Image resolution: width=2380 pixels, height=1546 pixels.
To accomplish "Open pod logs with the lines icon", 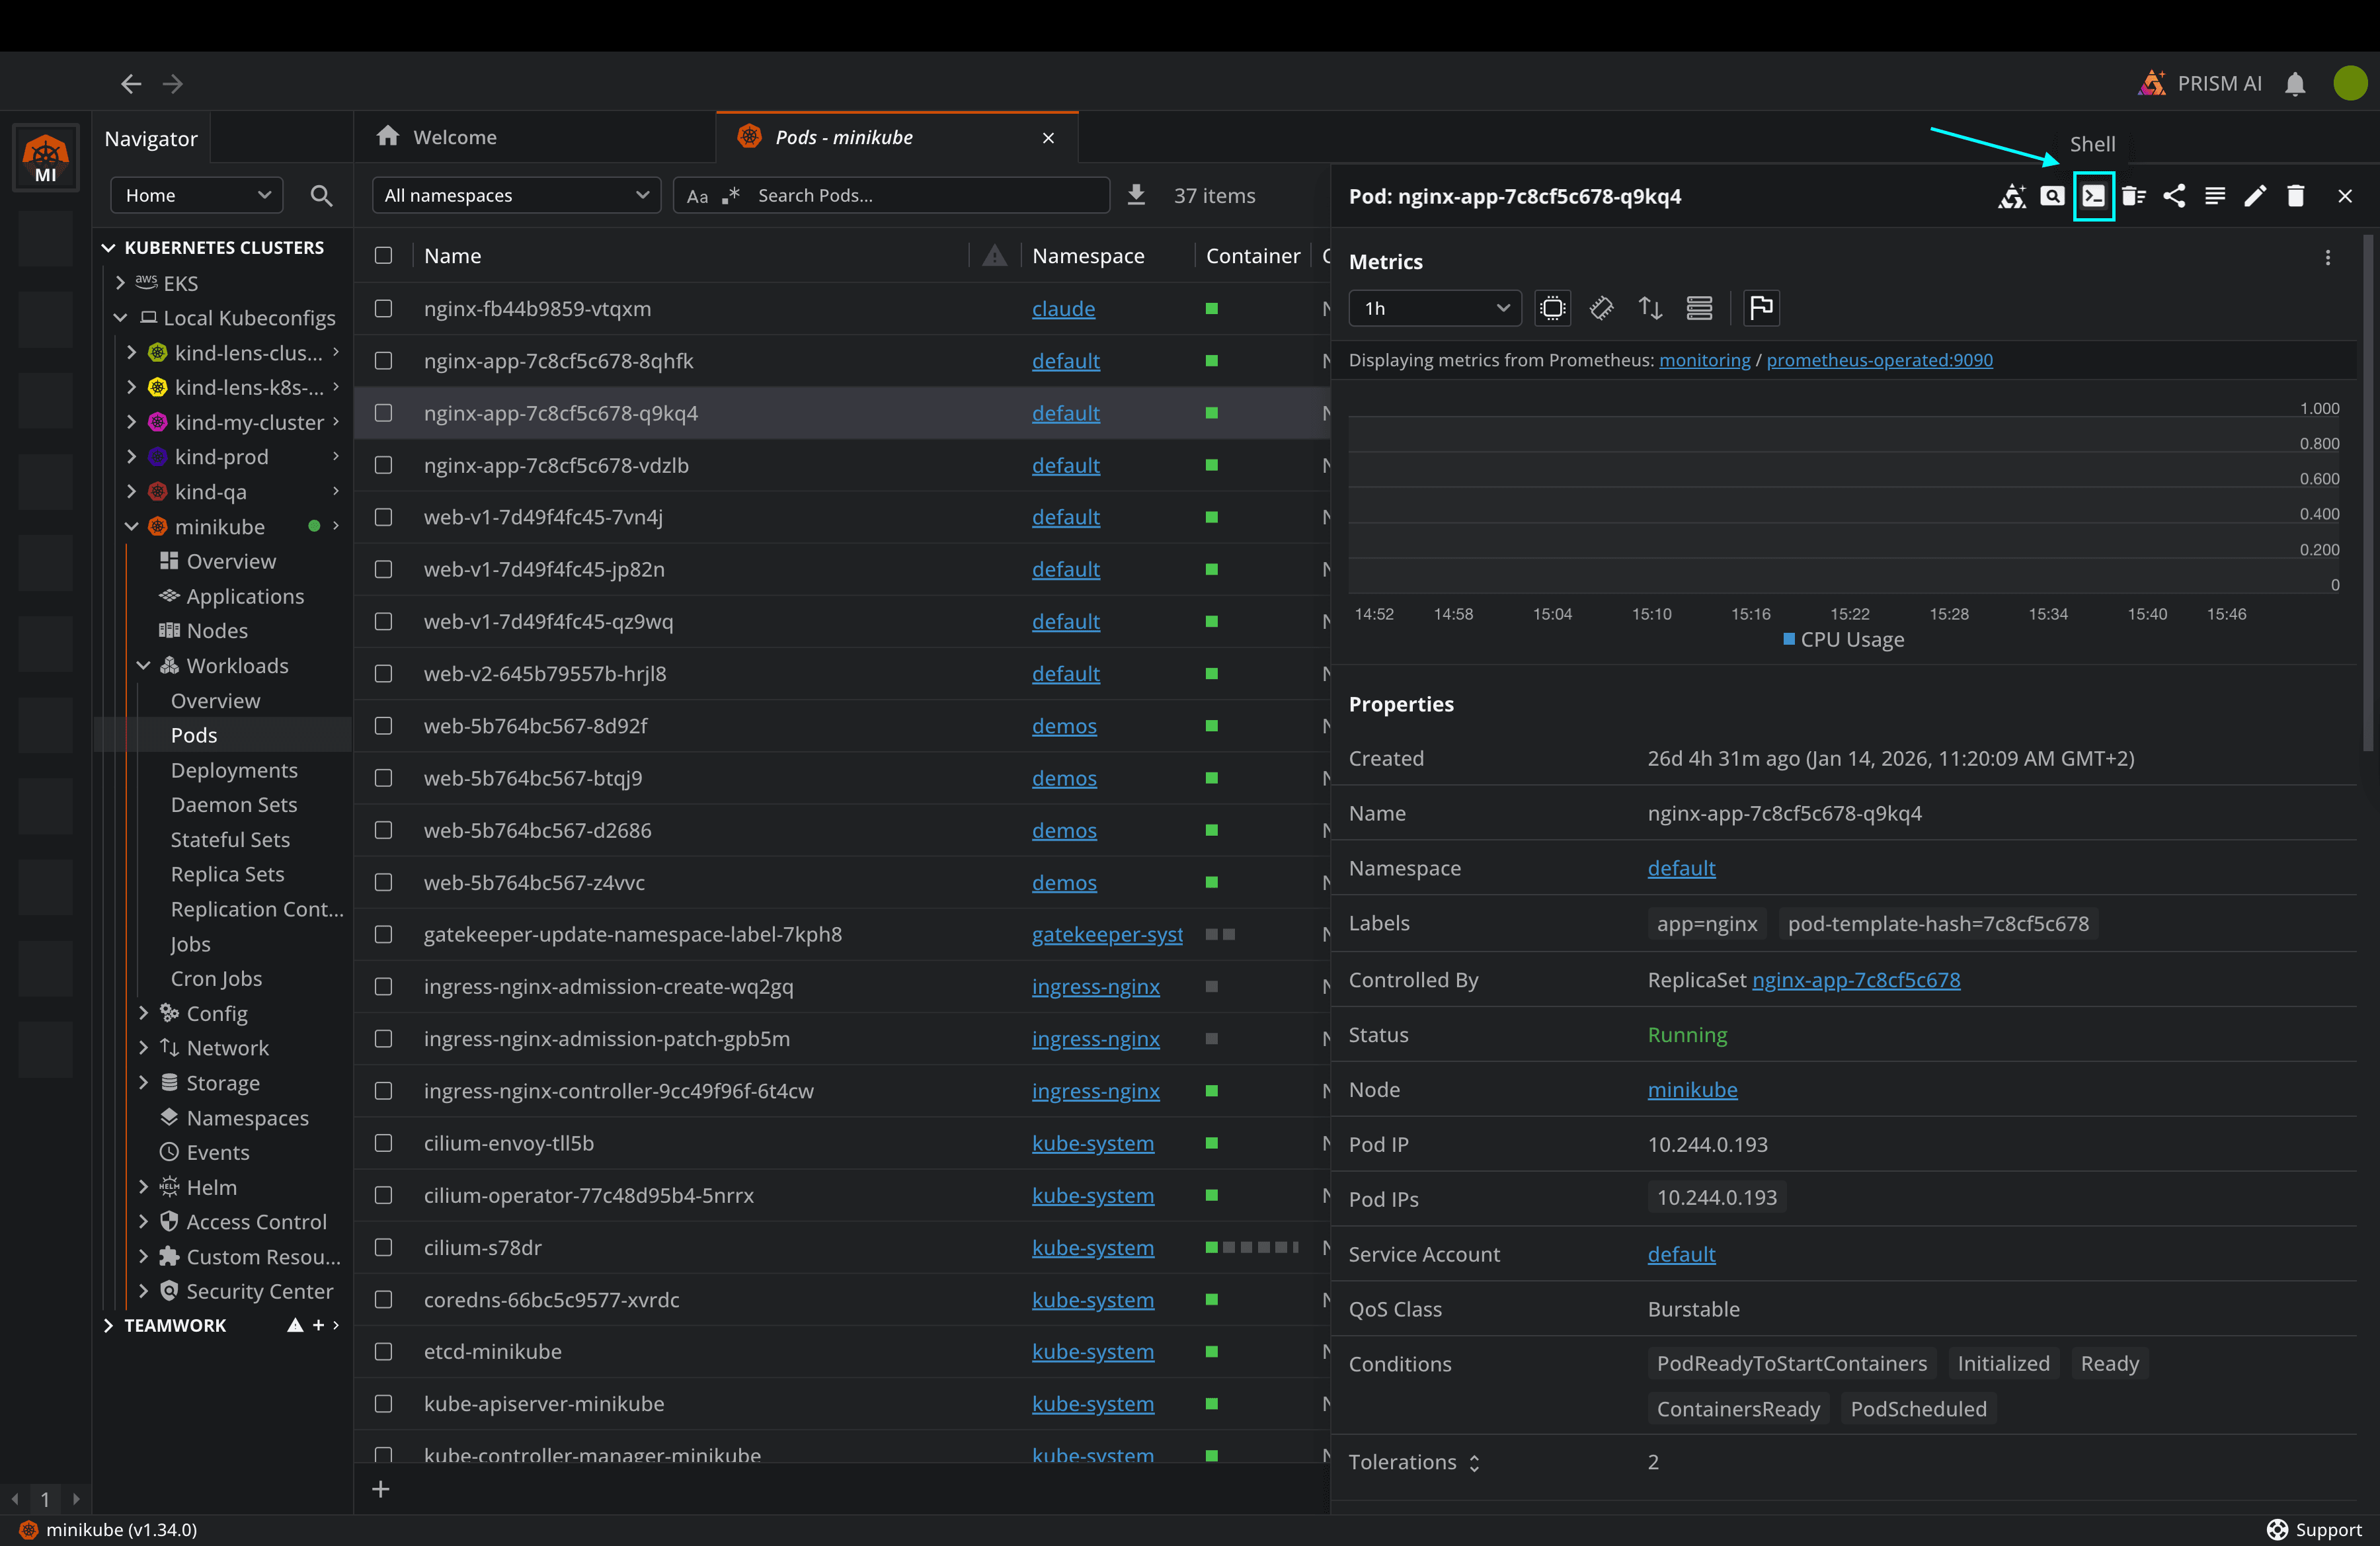I will 2214,196.
